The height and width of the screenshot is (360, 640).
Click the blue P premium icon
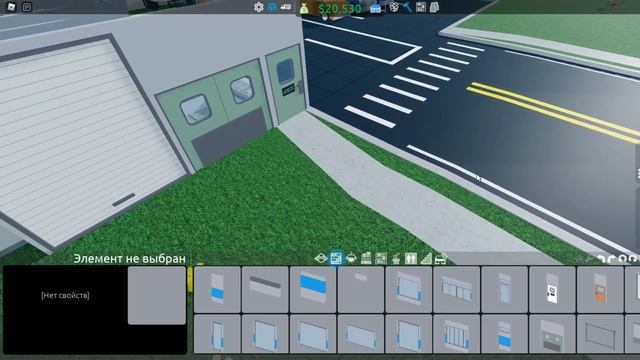[272, 7]
